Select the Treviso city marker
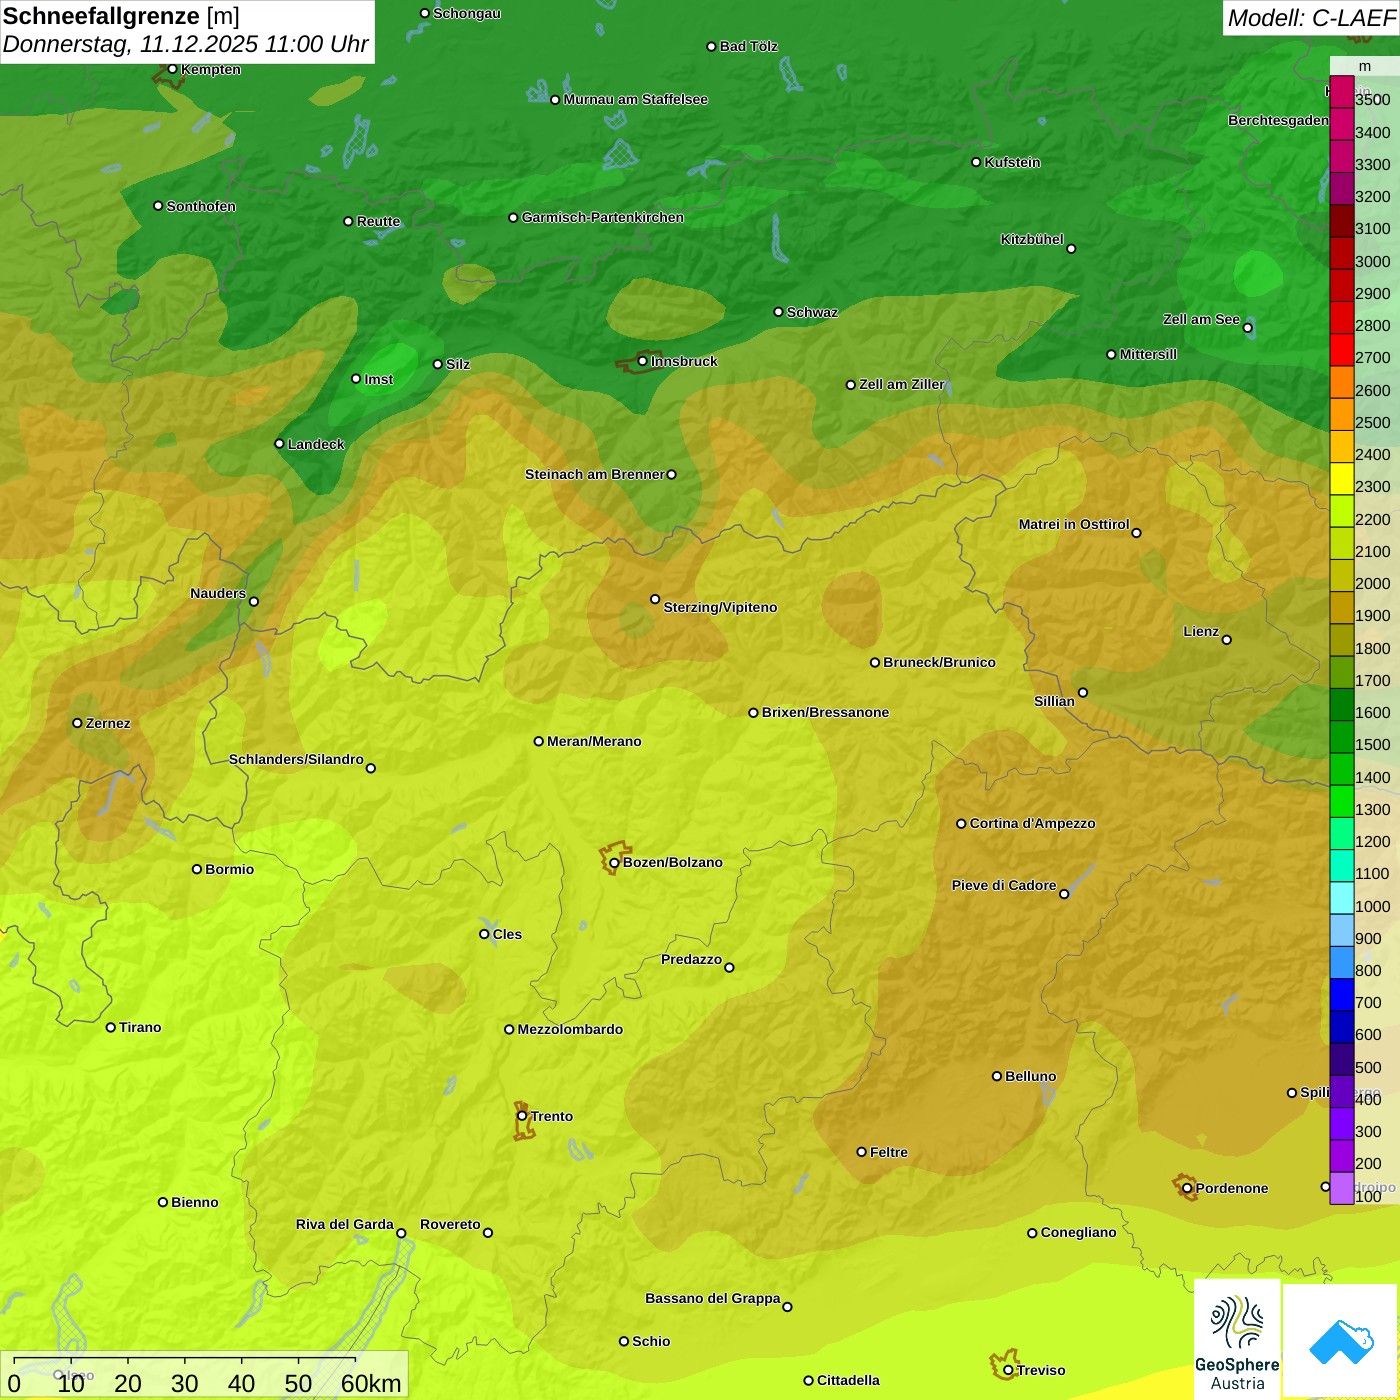Screen dimensions: 1400x1400 tap(1008, 1370)
